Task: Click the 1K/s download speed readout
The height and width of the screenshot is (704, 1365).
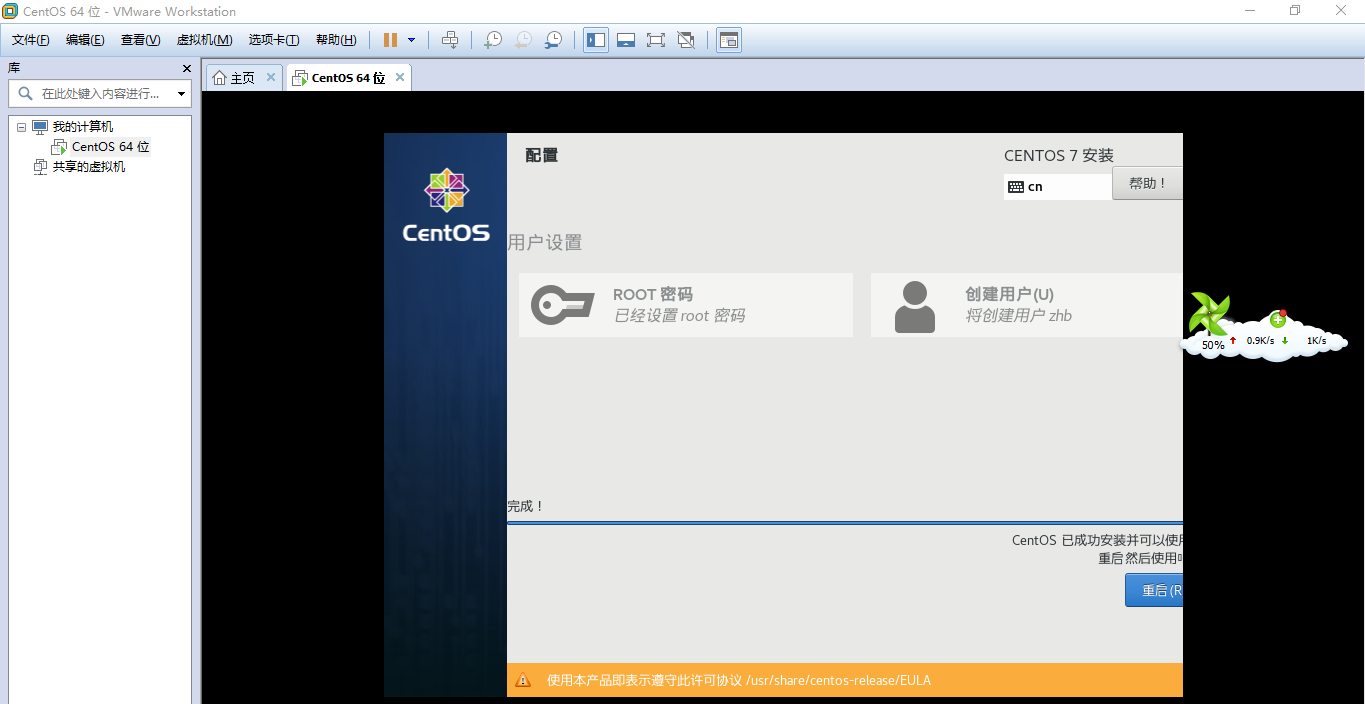Action: point(1316,341)
